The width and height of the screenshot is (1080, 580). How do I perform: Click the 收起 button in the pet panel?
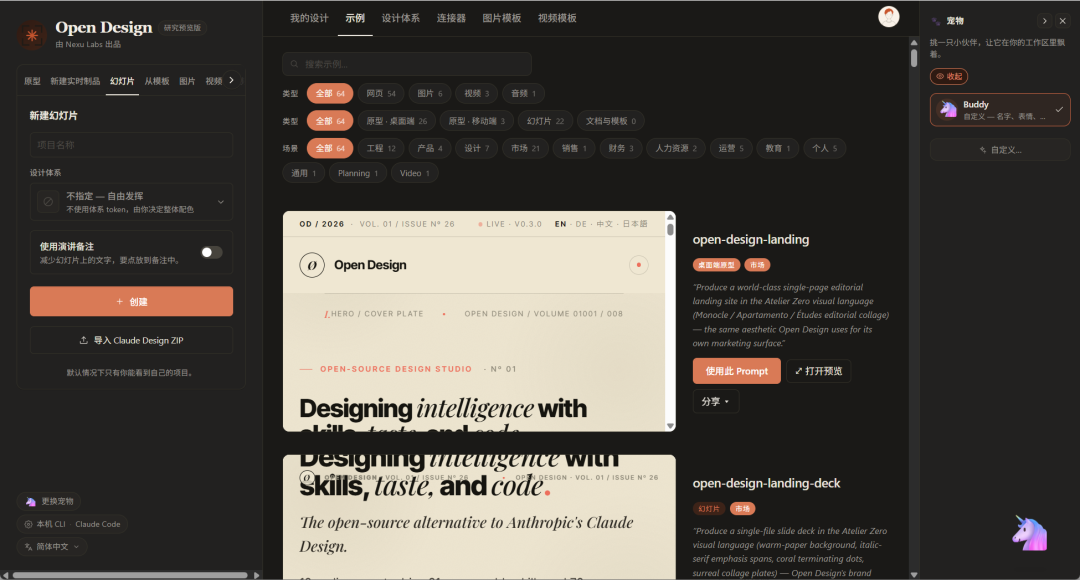tap(948, 76)
